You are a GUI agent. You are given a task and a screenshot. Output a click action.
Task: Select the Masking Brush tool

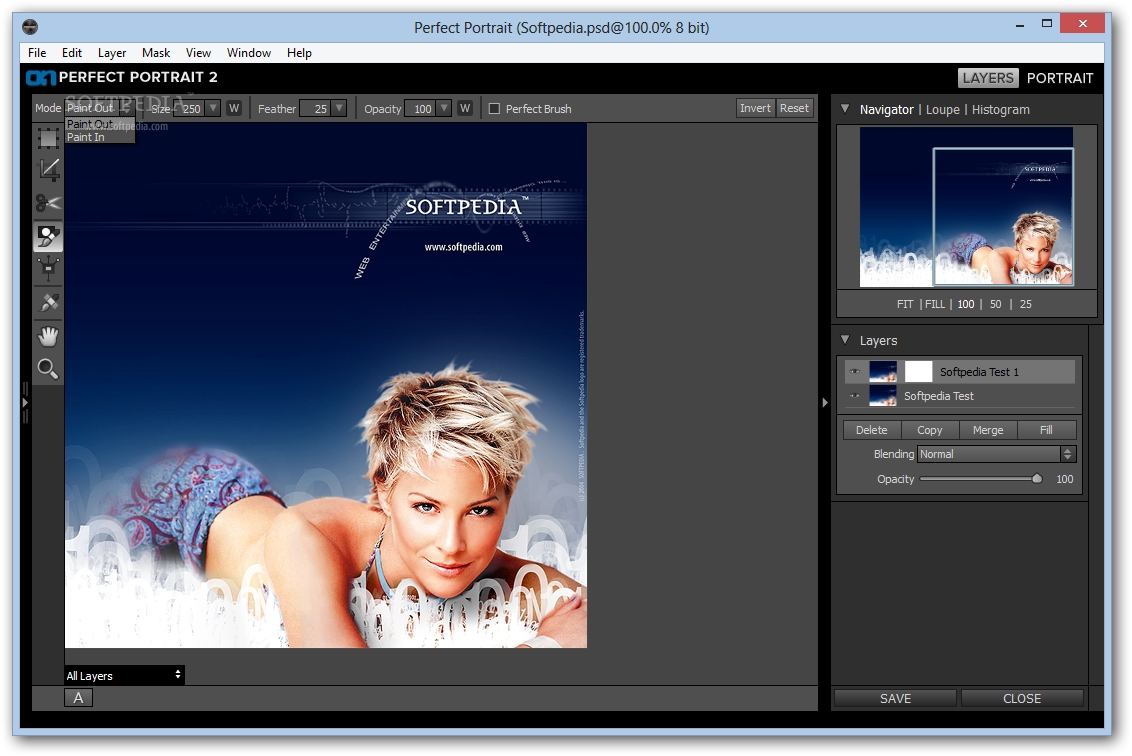pyautogui.click(x=48, y=237)
